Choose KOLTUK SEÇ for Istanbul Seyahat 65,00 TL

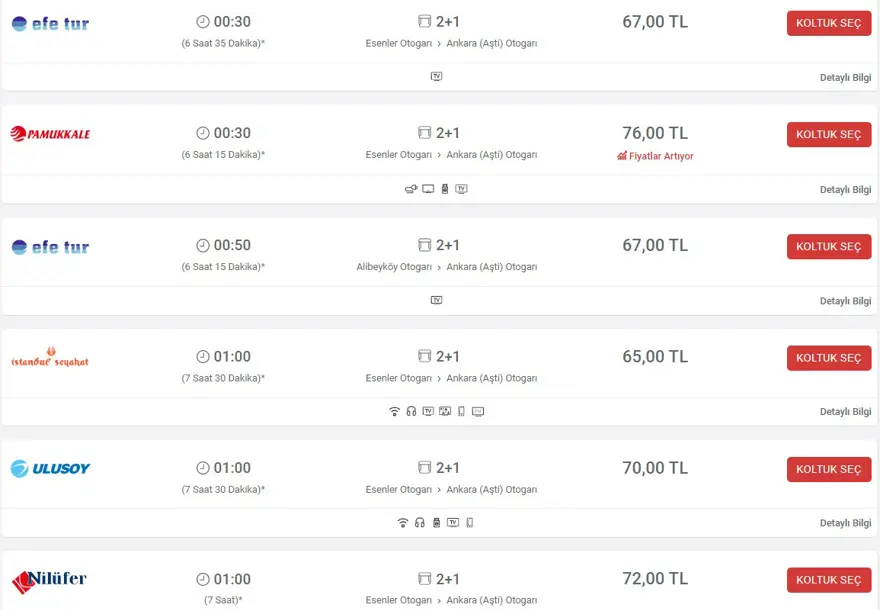pyautogui.click(x=828, y=358)
